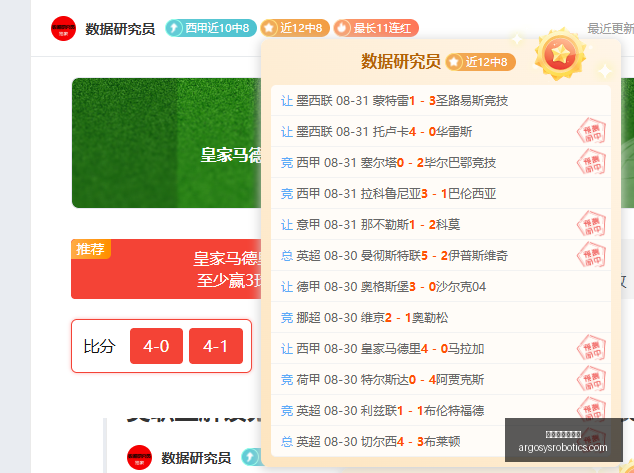Image resolution: width=634 pixels, height=473 pixels.
Task: Select the 奥格斯堡 3-0 沙尔克04 row
Action: [x=441, y=287]
